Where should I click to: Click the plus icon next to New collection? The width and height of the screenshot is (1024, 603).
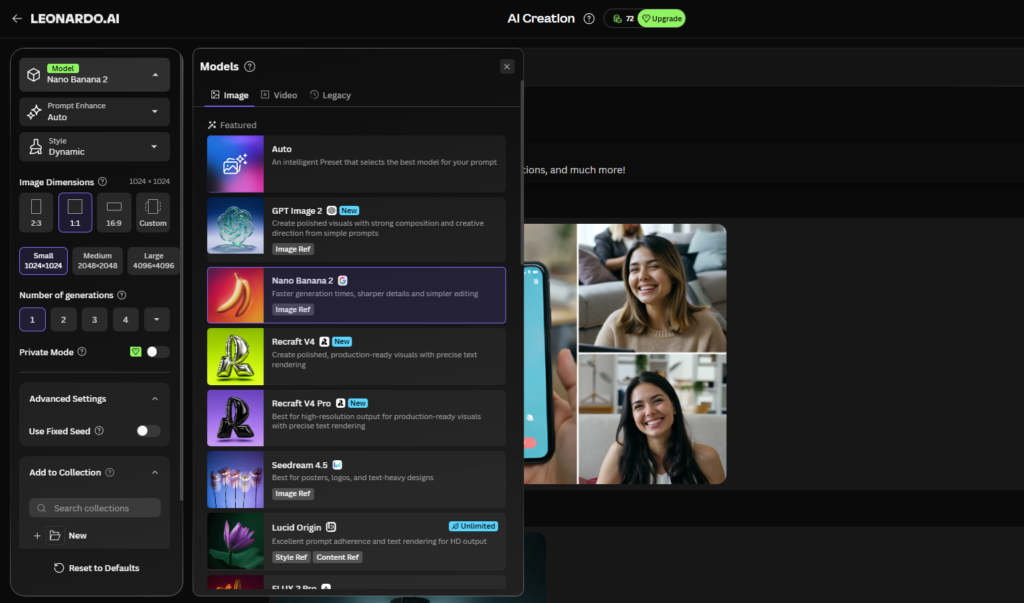pos(37,536)
